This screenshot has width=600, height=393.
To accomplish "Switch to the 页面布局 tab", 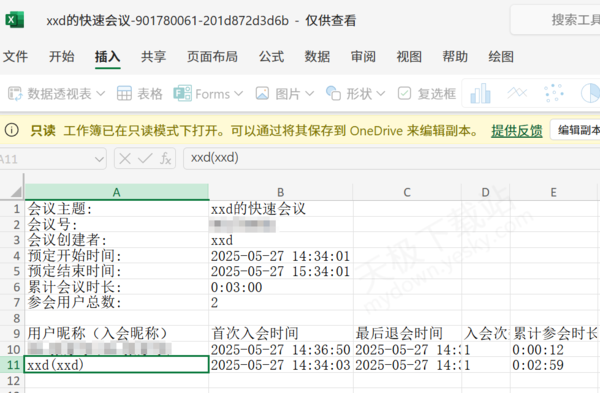I will pyautogui.click(x=212, y=57).
